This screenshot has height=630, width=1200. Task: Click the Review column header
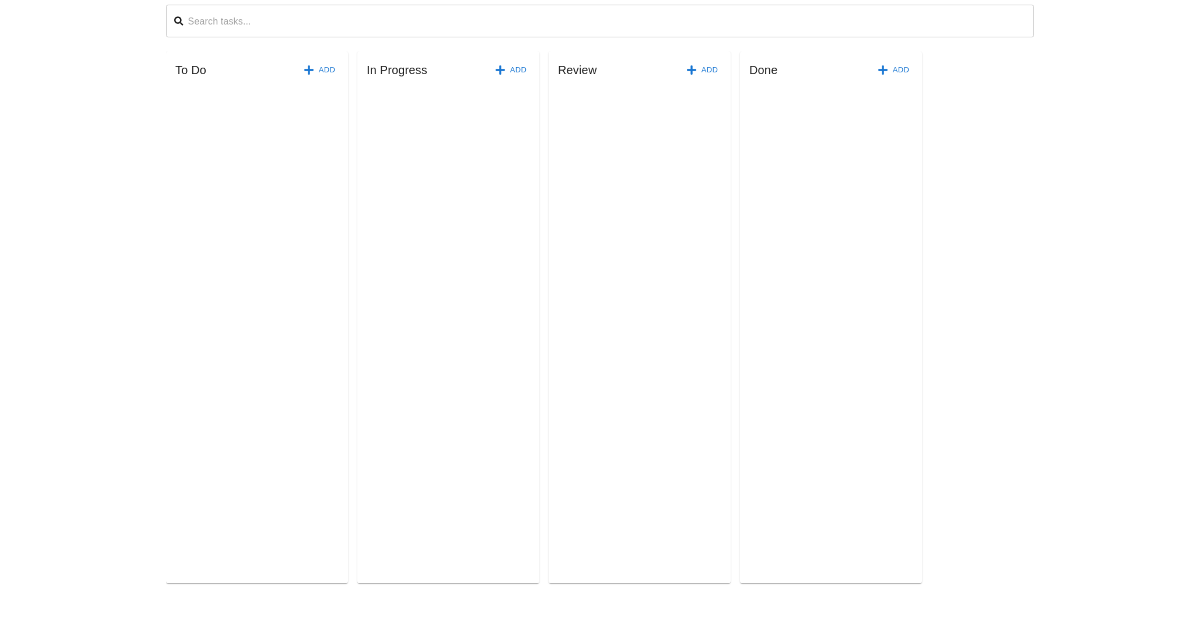coord(577,70)
